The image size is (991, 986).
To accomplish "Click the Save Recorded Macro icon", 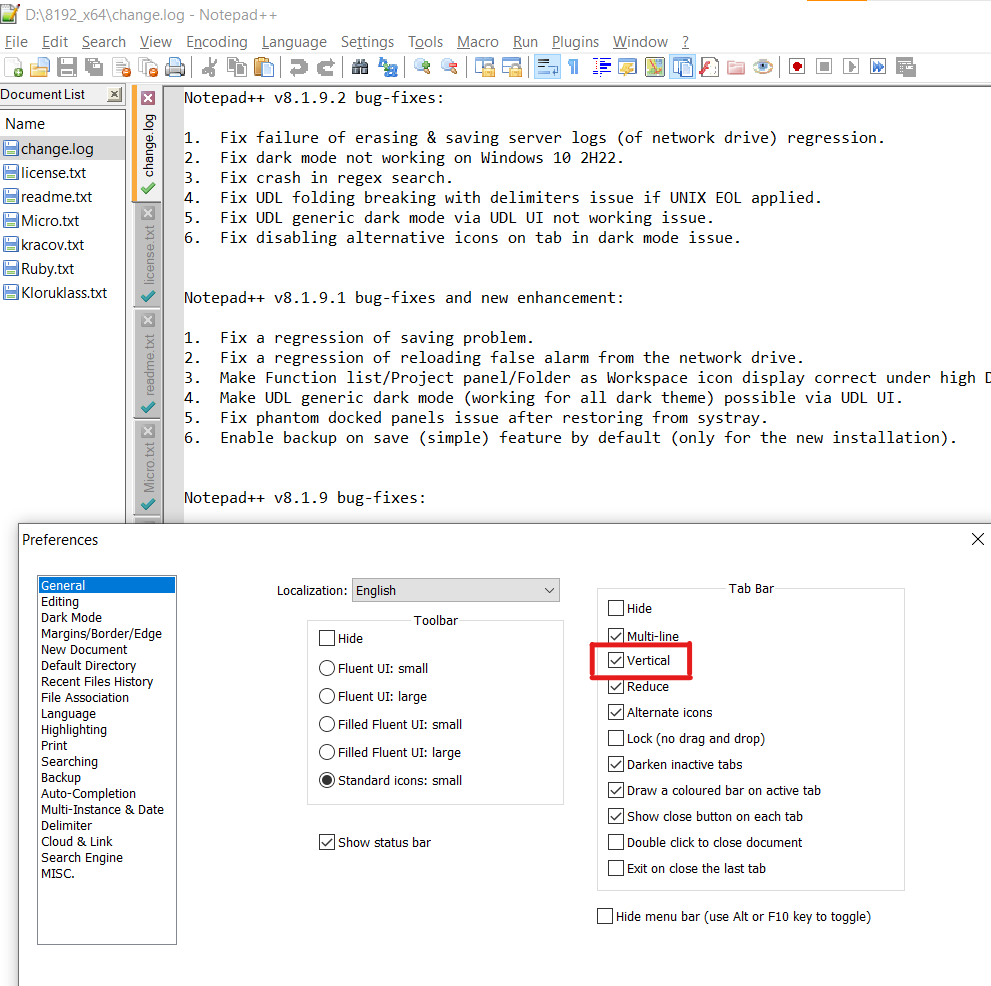I will pos(906,67).
